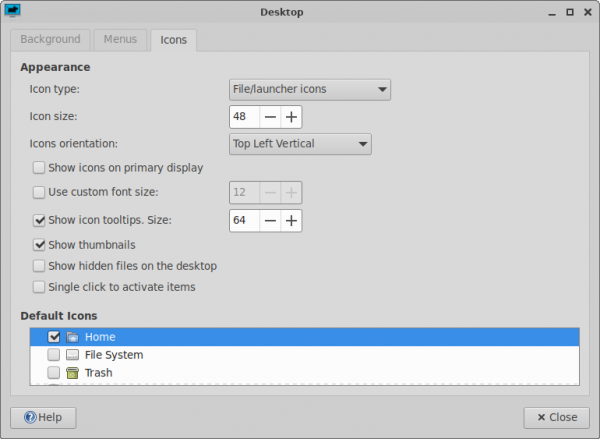Image resolution: width=600 pixels, height=439 pixels.
Task: Open the Icon type dropdown
Action: [x=310, y=90]
